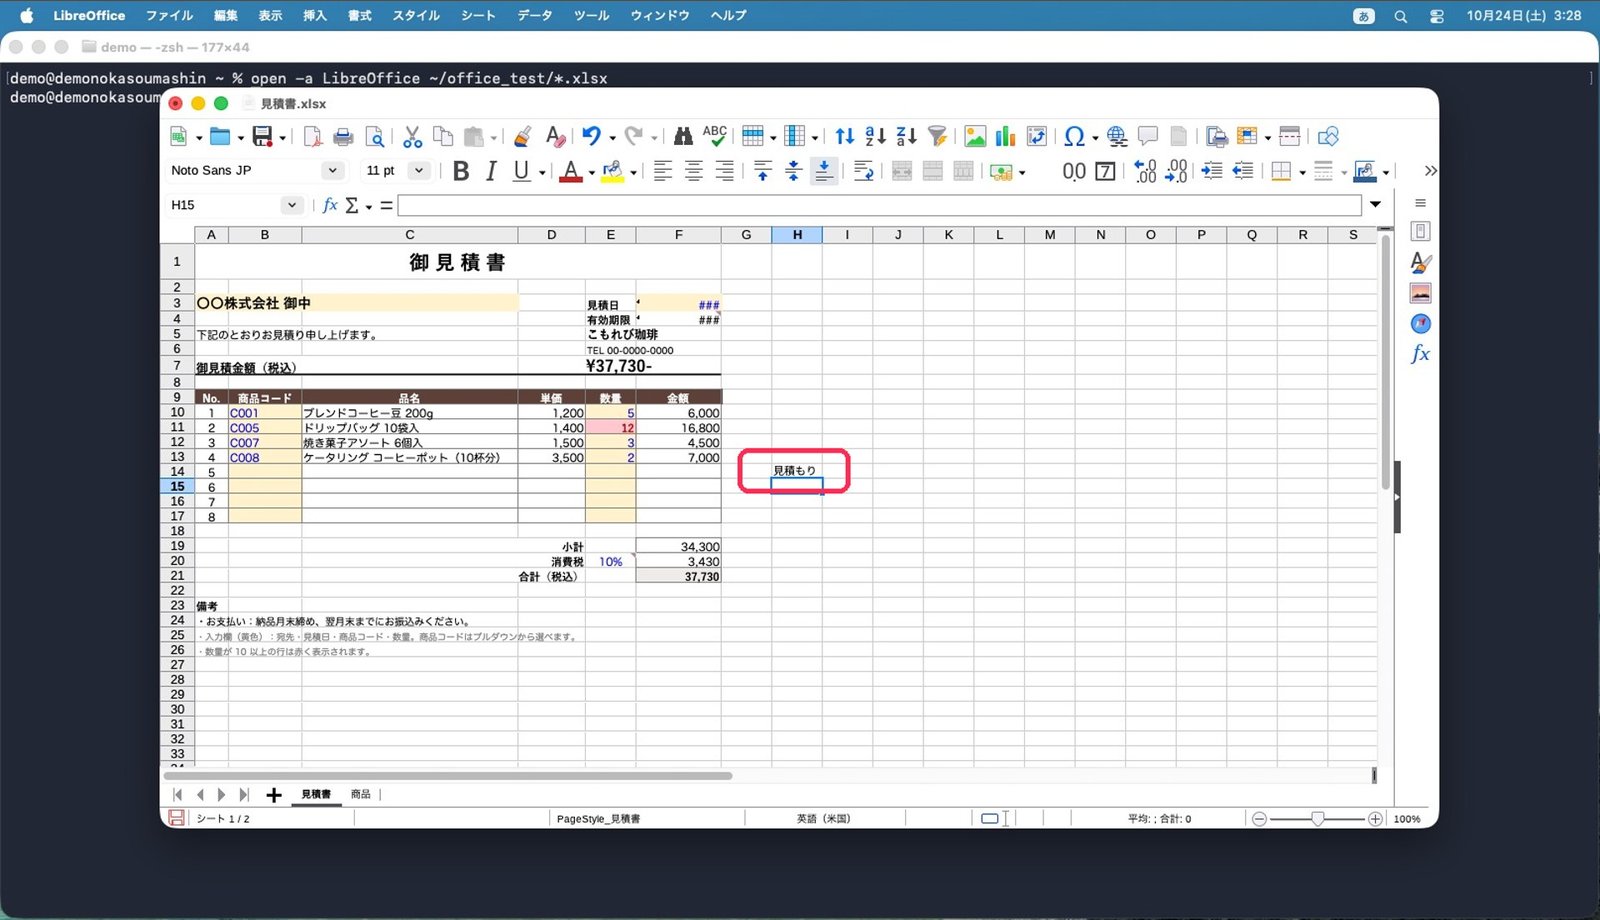The height and width of the screenshot is (920, 1600).
Task: Toggle Wrap Text button
Action: [864, 171]
